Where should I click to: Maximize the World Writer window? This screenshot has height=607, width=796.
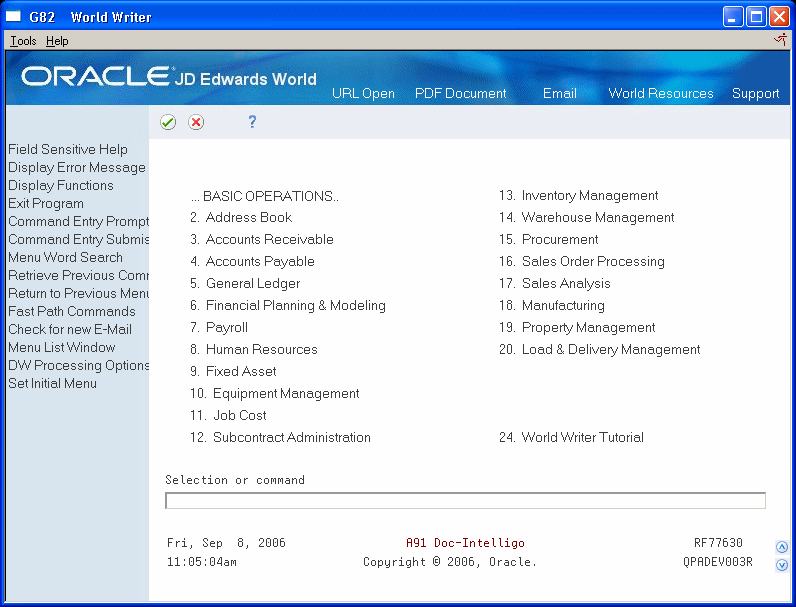click(756, 17)
